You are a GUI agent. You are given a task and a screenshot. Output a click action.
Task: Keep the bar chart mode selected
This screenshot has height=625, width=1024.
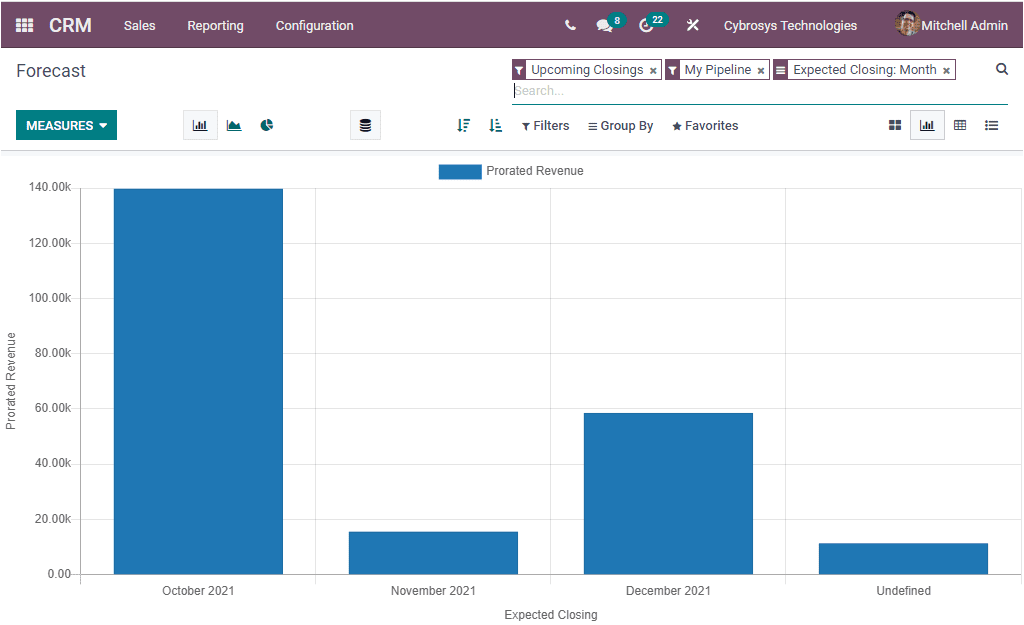coord(199,124)
